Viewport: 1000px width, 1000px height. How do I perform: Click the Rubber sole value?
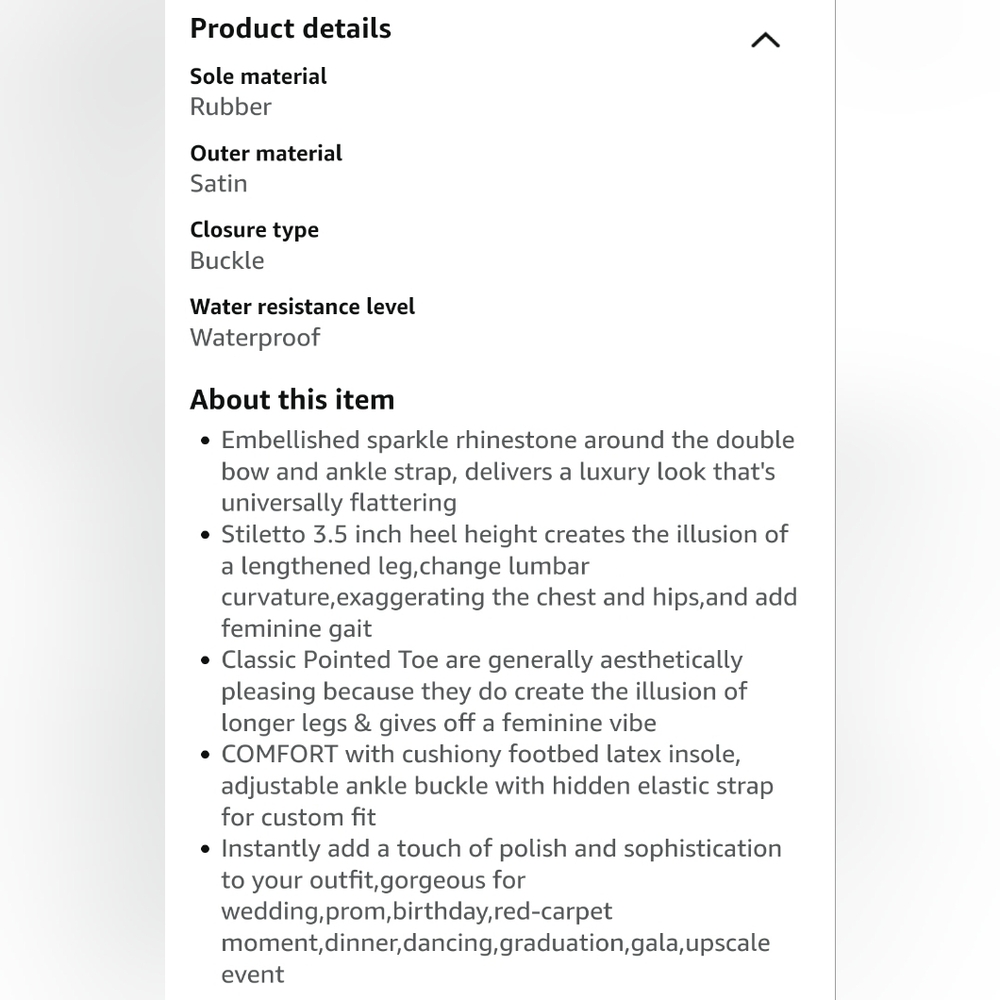point(231,107)
